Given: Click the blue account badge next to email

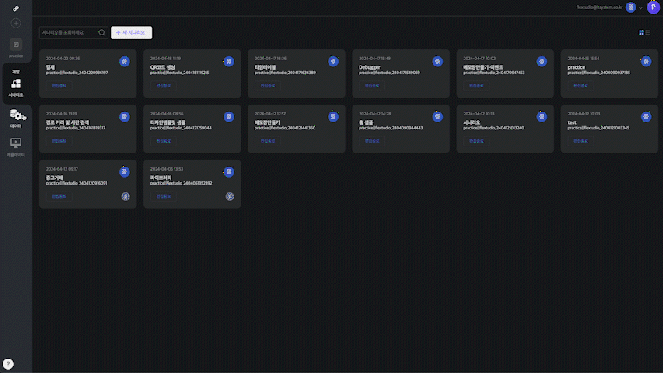Looking at the screenshot, I should point(631,7).
